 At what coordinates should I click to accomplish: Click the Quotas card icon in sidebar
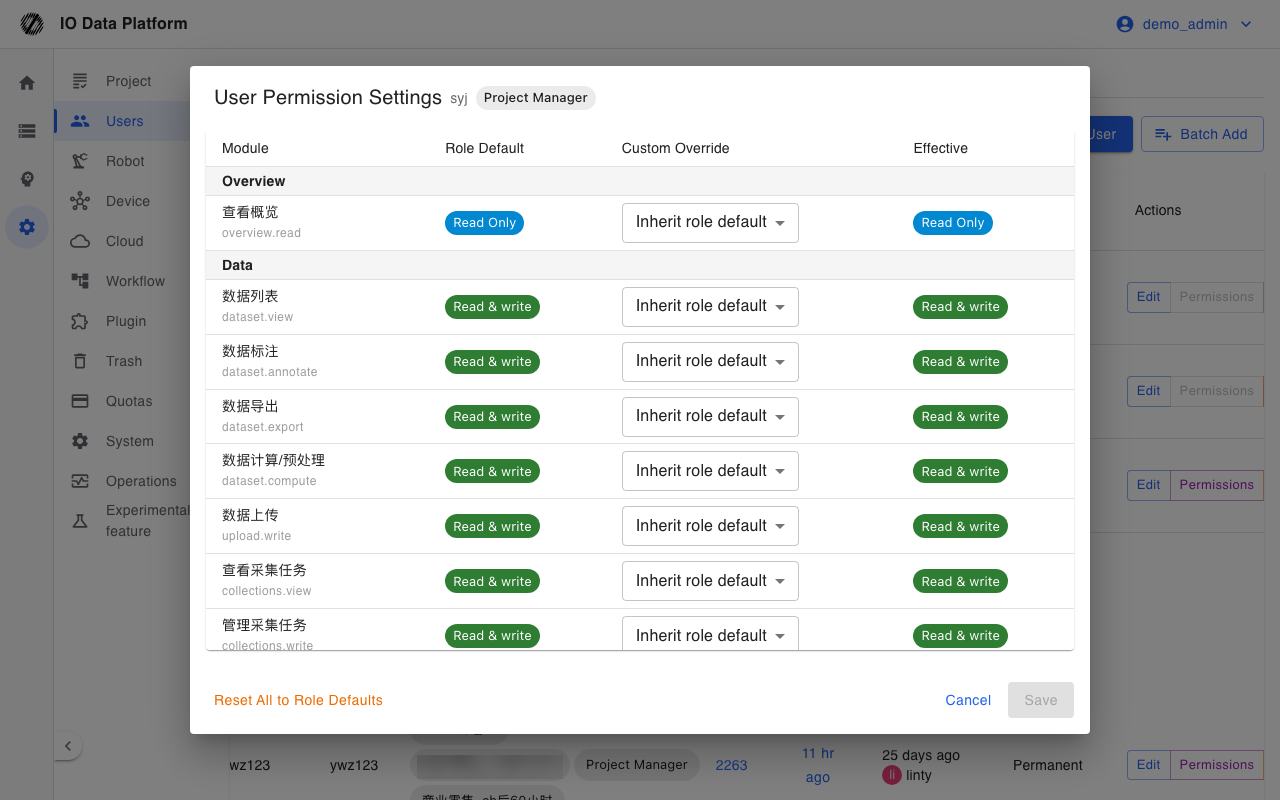[x=80, y=401]
